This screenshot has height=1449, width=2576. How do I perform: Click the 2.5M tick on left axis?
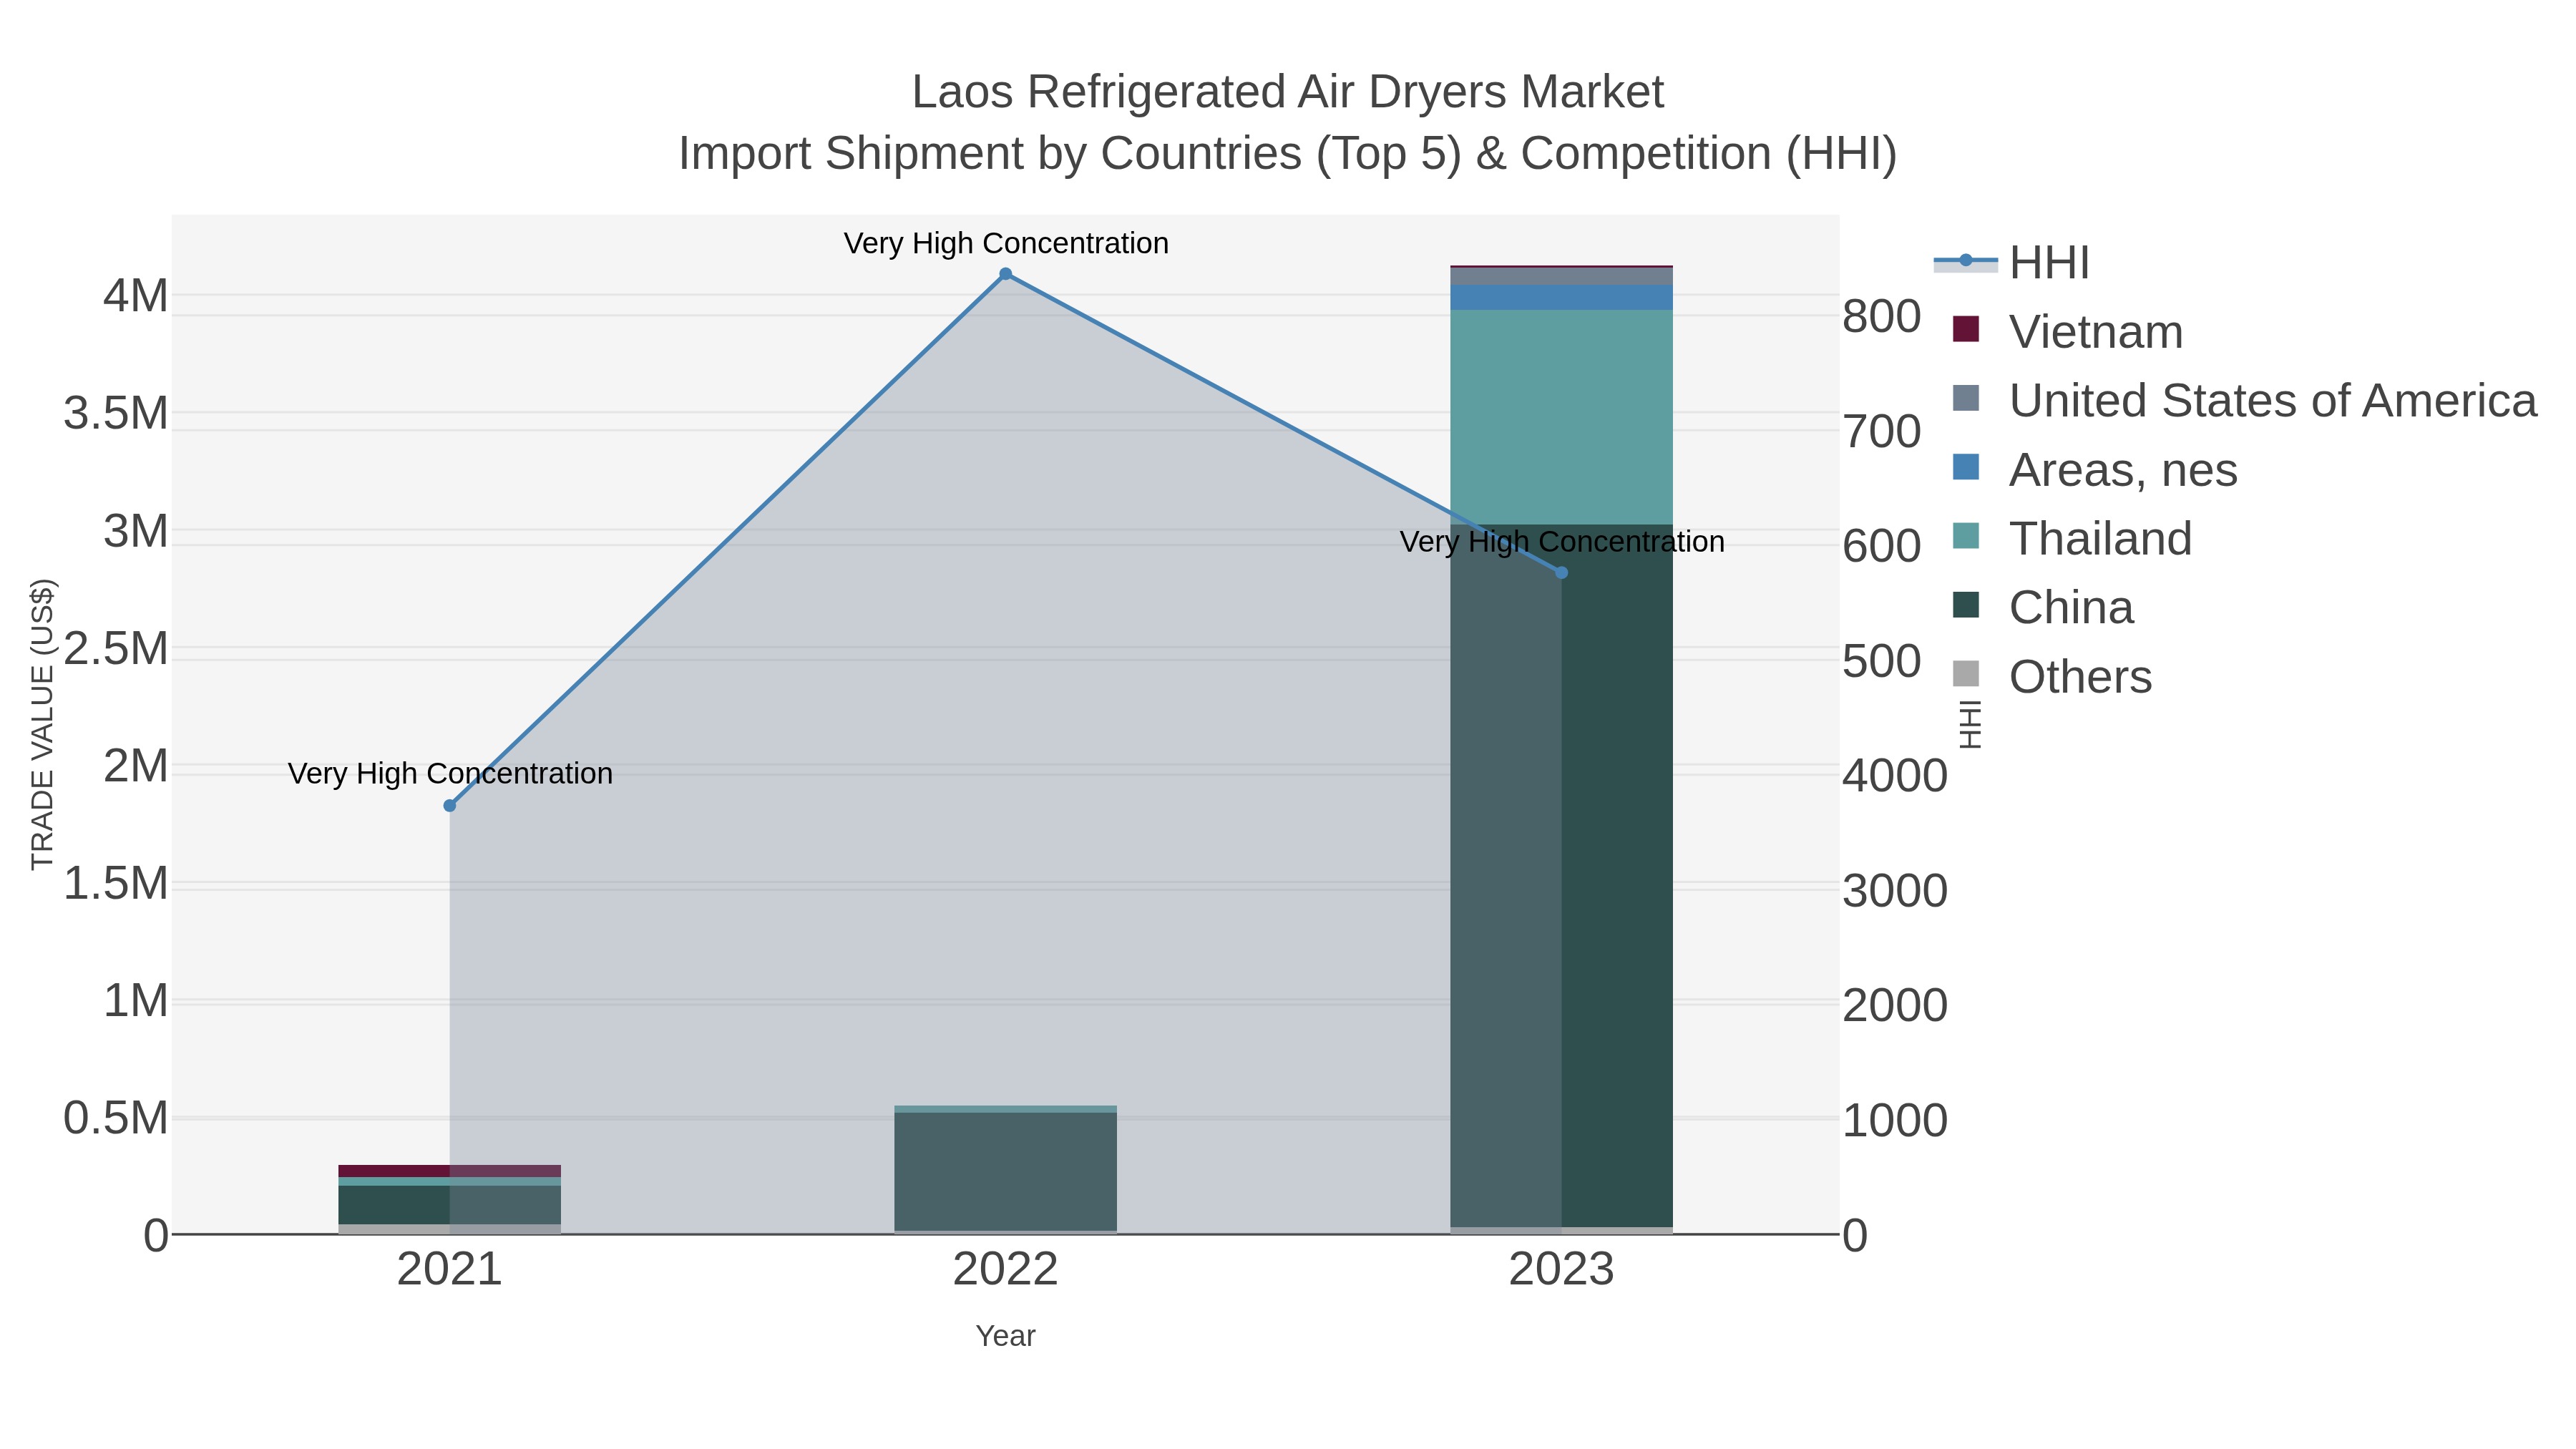point(116,649)
